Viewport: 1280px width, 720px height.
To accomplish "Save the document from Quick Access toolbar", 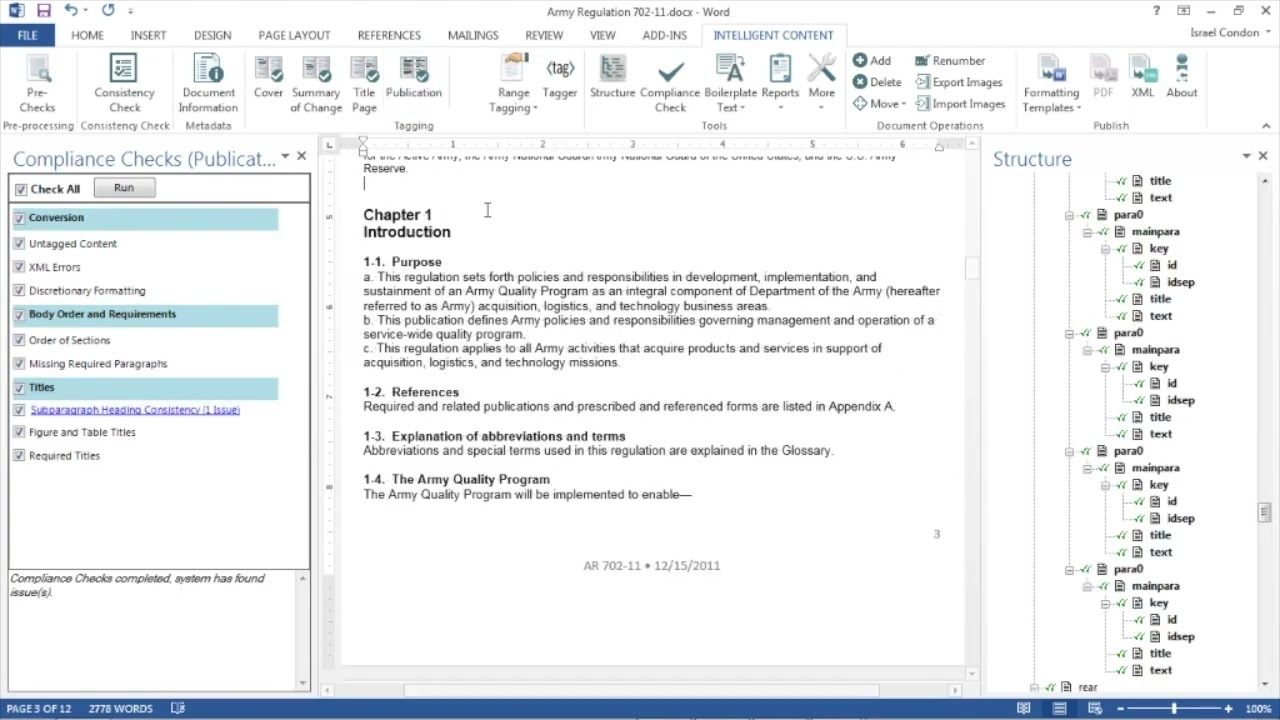I will [43, 11].
